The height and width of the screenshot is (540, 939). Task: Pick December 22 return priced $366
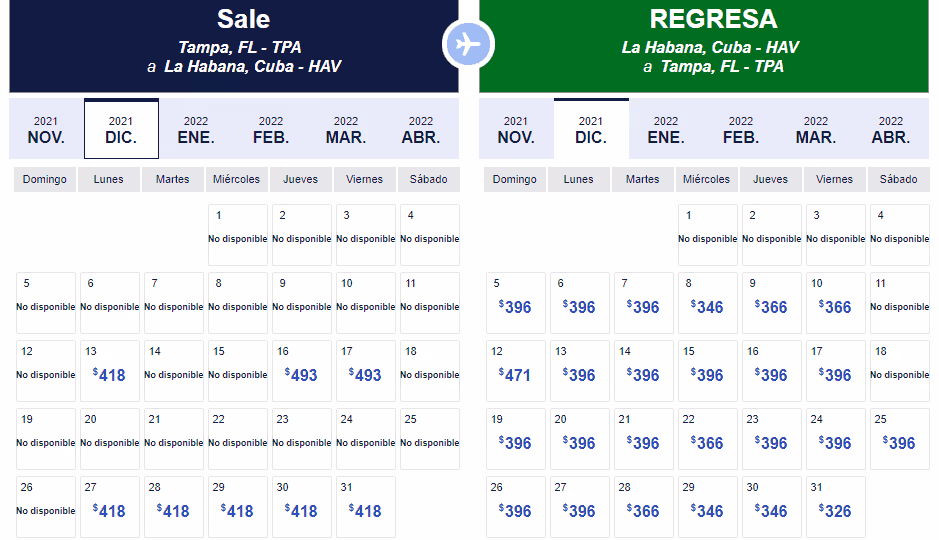click(x=707, y=439)
